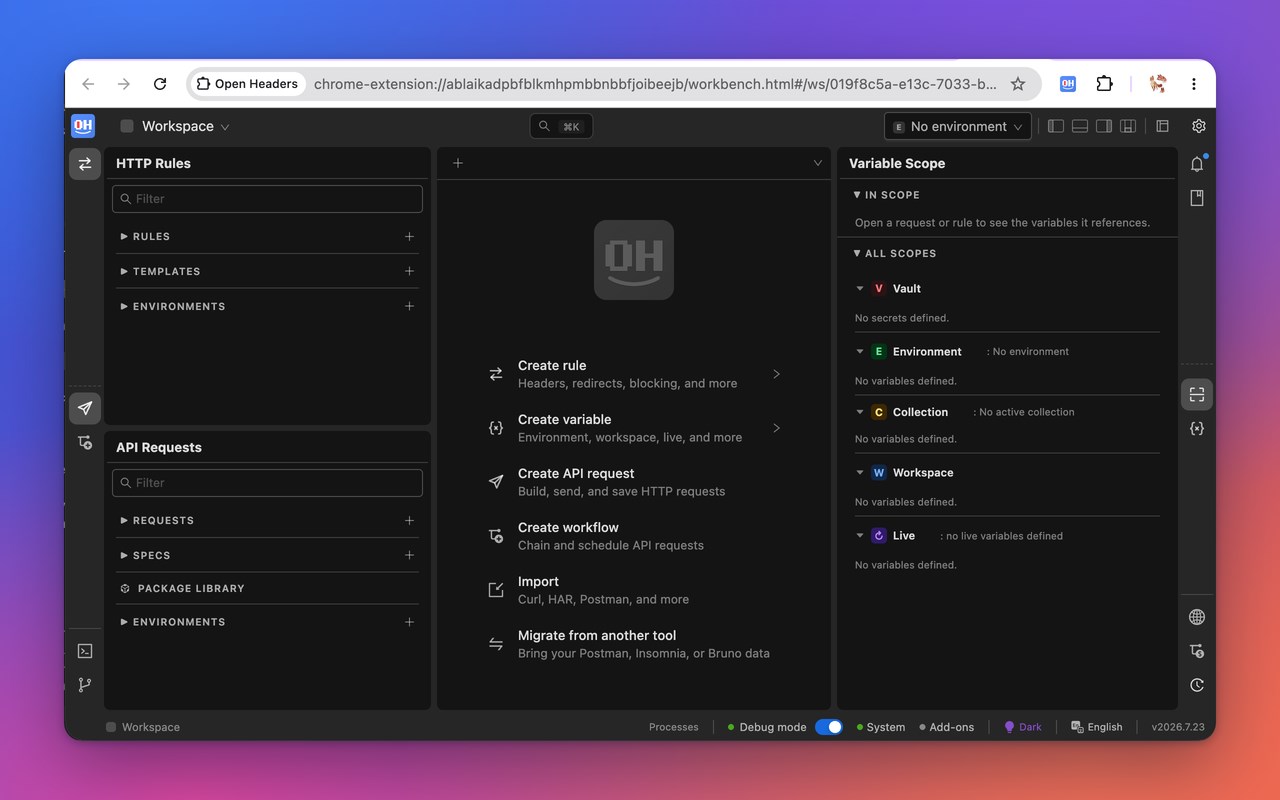Viewport: 1280px width, 800px height.
Task: Open the globe icon in right sidebar
Action: (1197, 617)
